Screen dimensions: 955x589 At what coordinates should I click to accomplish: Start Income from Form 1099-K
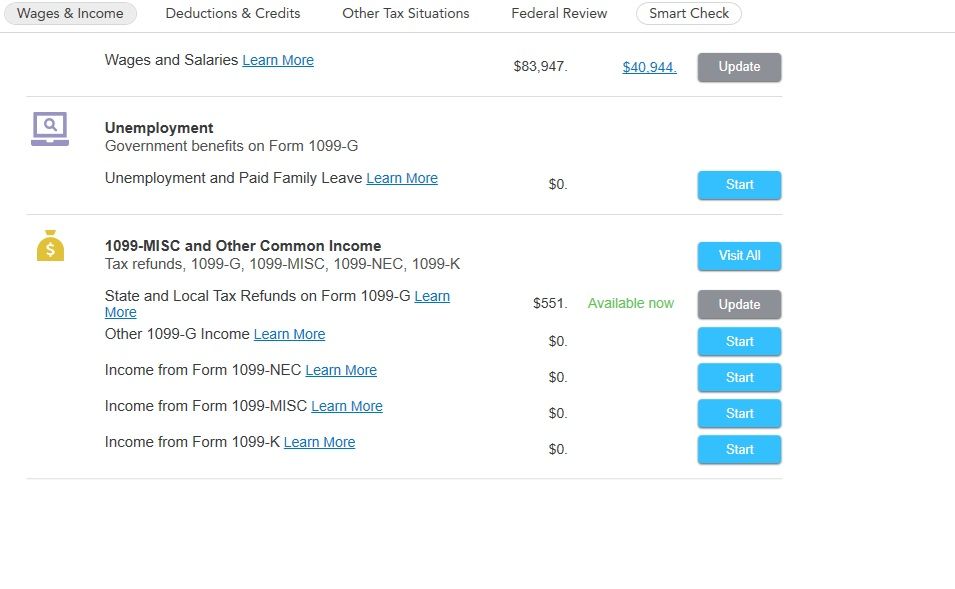pos(739,450)
